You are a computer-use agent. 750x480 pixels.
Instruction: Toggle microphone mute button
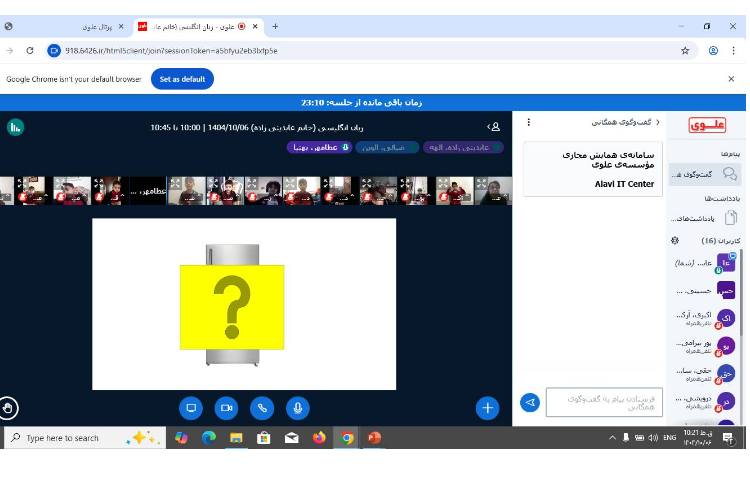click(x=298, y=408)
